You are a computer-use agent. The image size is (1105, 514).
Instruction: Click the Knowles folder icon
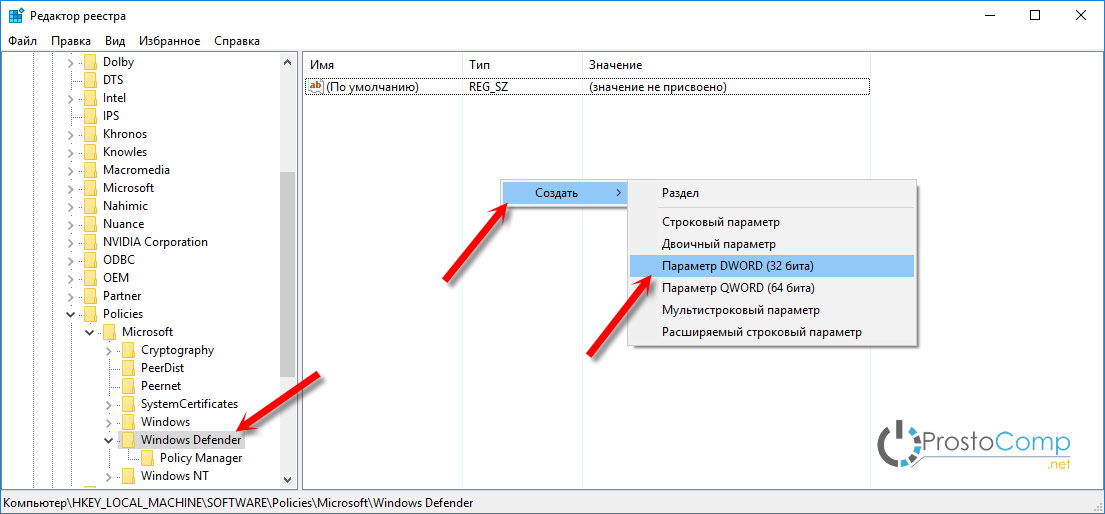(x=89, y=152)
